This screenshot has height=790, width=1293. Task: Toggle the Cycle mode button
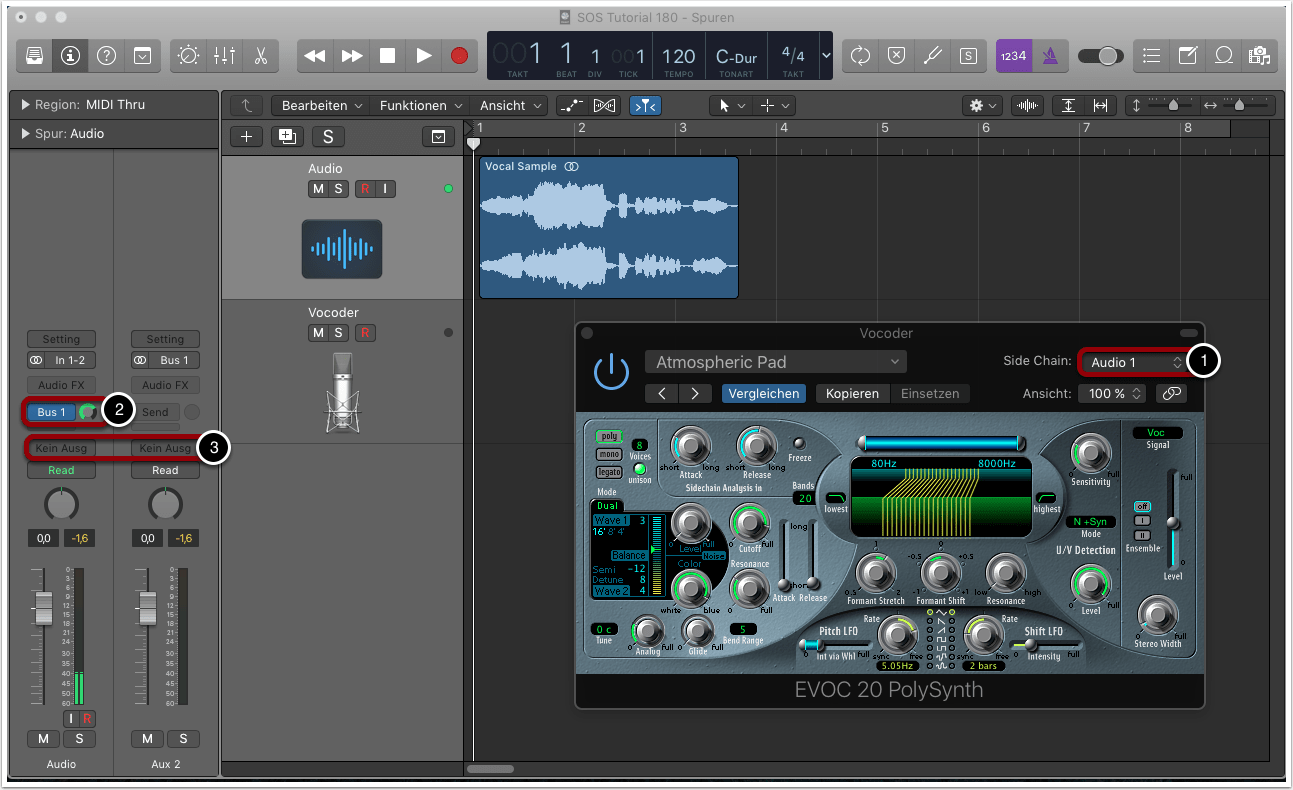860,56
